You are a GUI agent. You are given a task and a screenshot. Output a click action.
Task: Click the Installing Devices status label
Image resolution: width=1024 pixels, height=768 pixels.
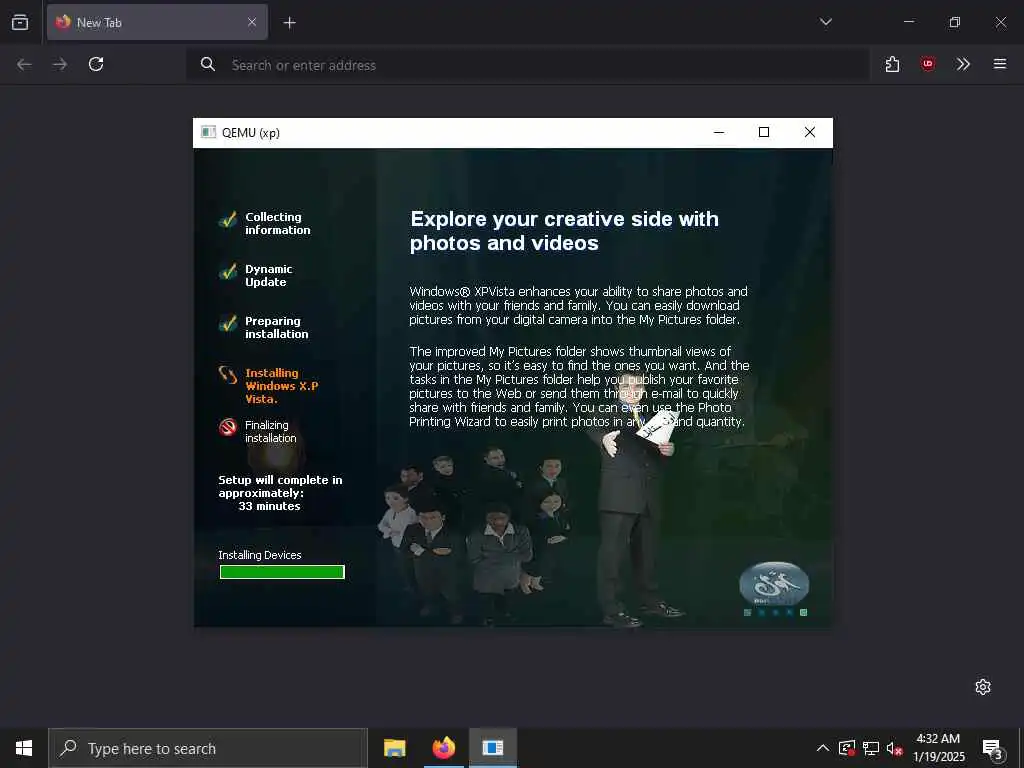[260, 555]
